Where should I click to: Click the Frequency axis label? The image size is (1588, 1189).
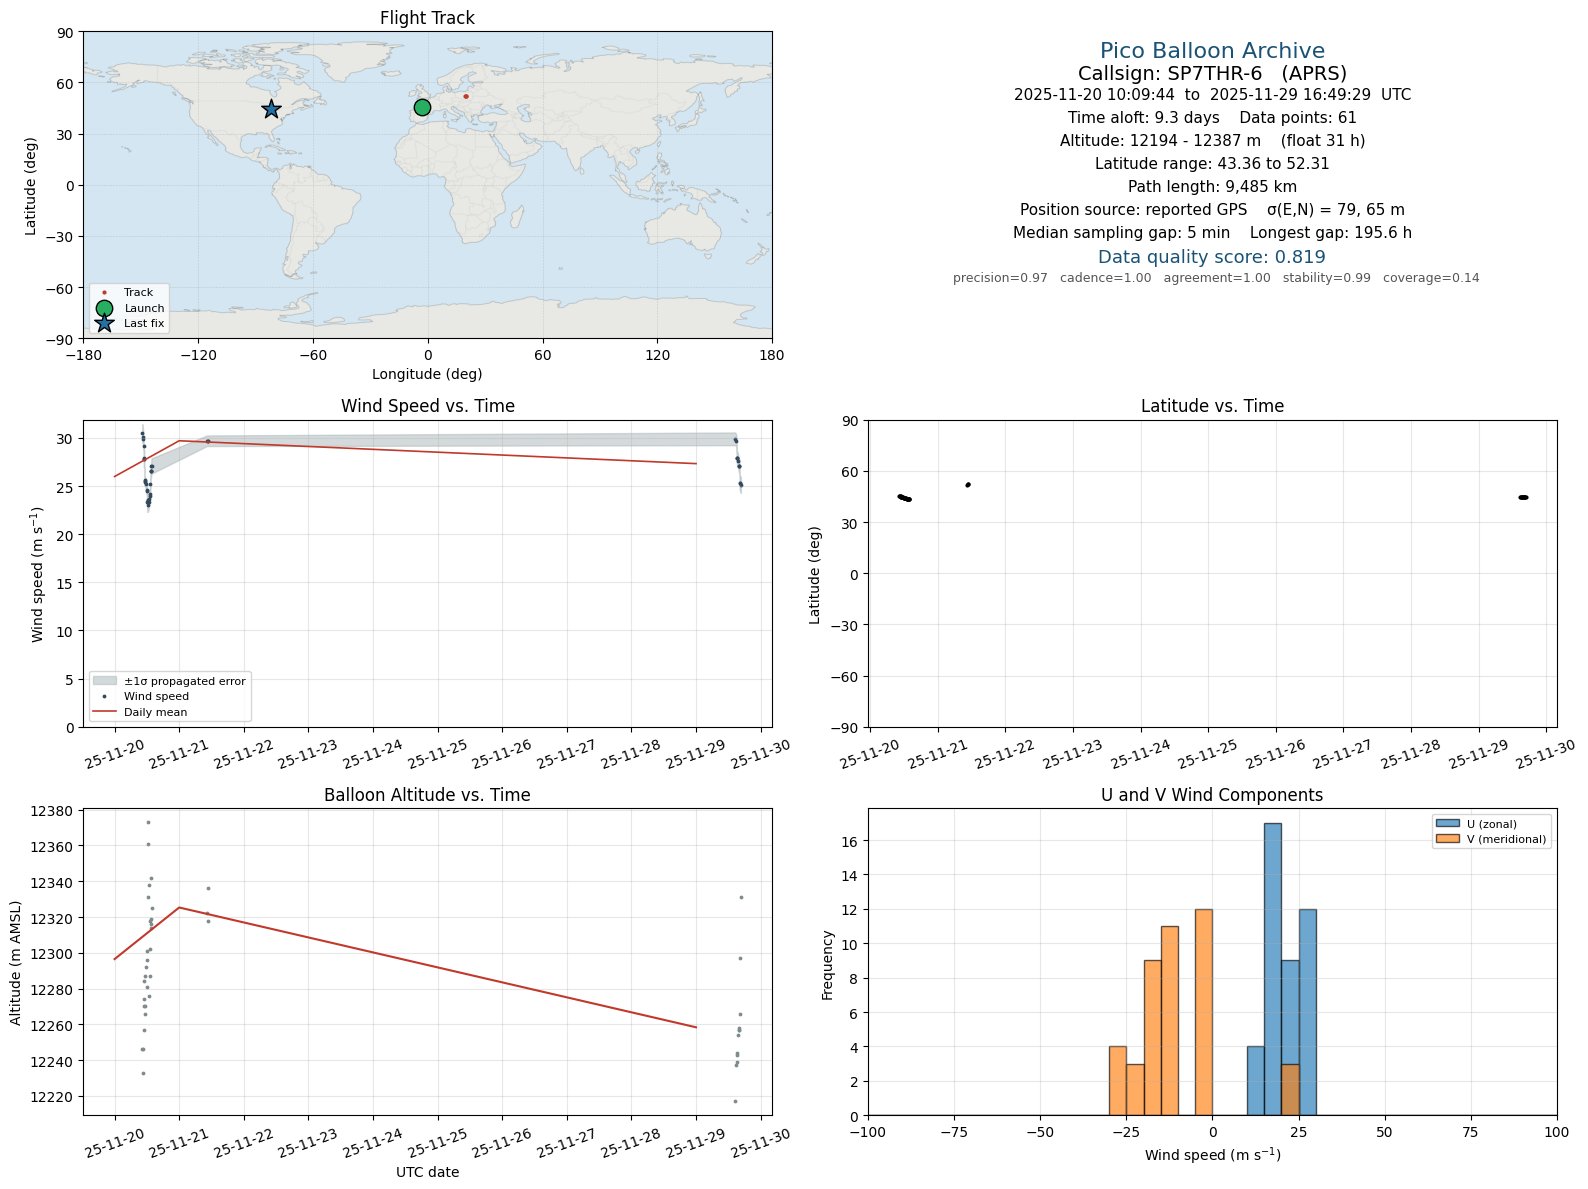[x=827, y=965]
